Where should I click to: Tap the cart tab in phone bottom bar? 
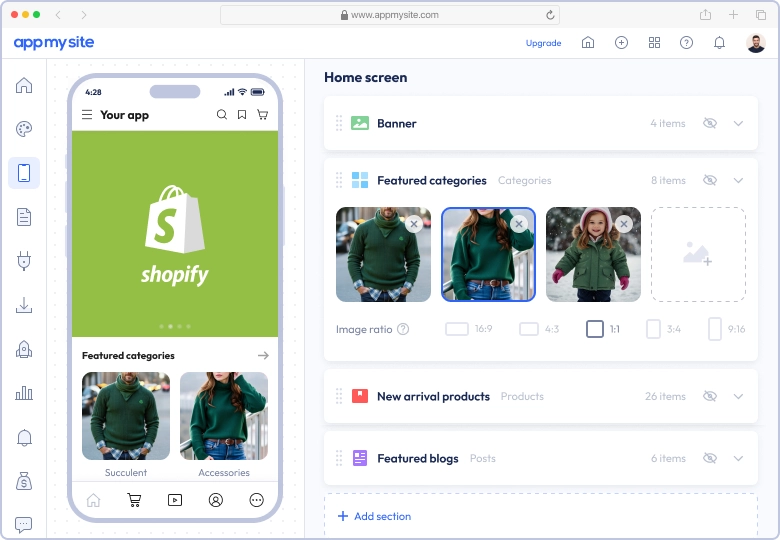click(134, 500)
